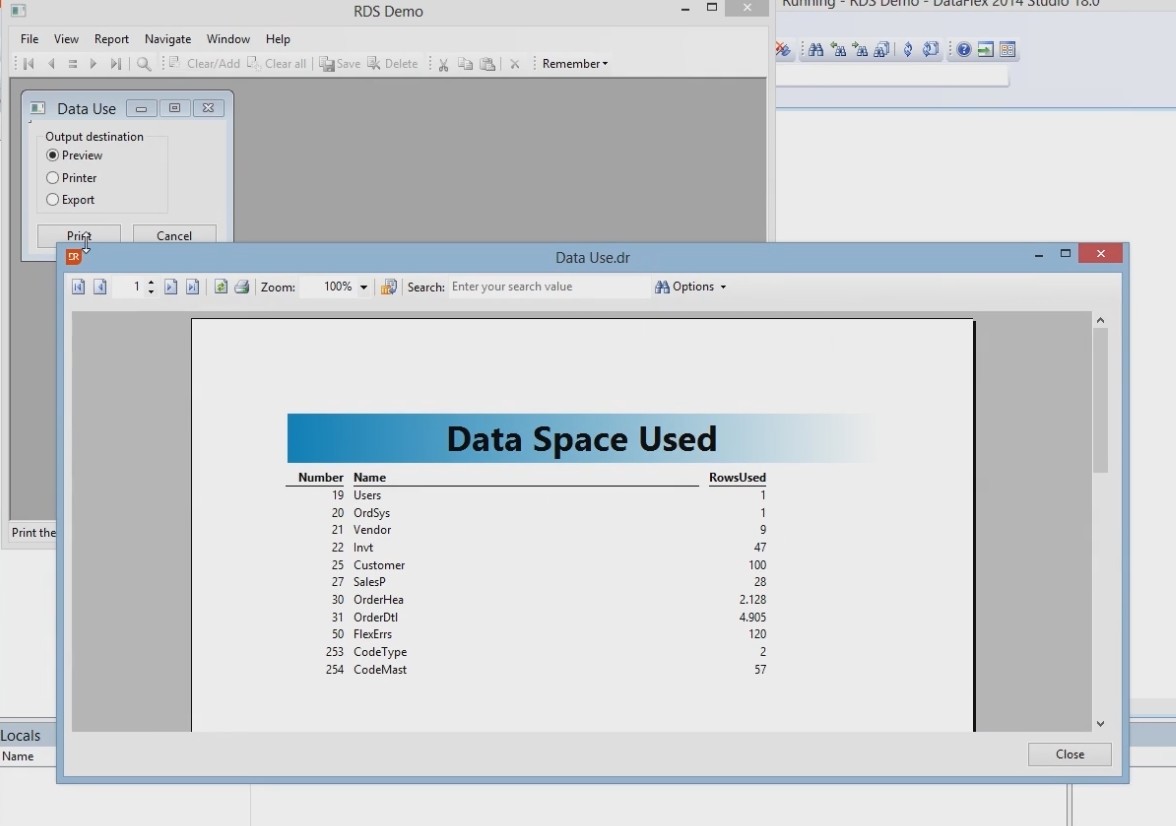The height and width of the screenshot is (826, 1176).
Task: Click the Find in Files stacked-pages binoculars icon
Action: 882,50
